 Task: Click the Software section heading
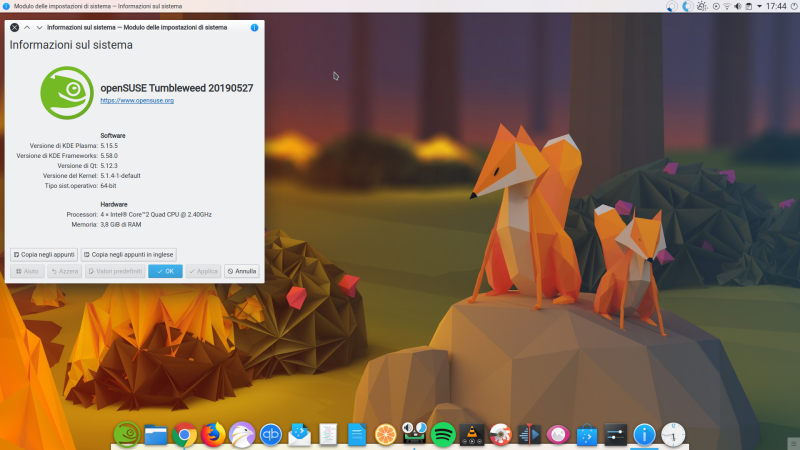(113, 136)
